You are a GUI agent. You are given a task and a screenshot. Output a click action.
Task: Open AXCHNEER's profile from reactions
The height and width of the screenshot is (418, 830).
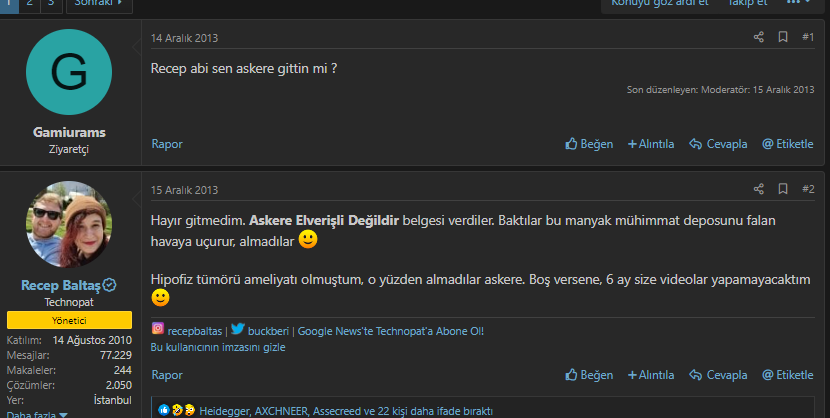pos(281,411)
